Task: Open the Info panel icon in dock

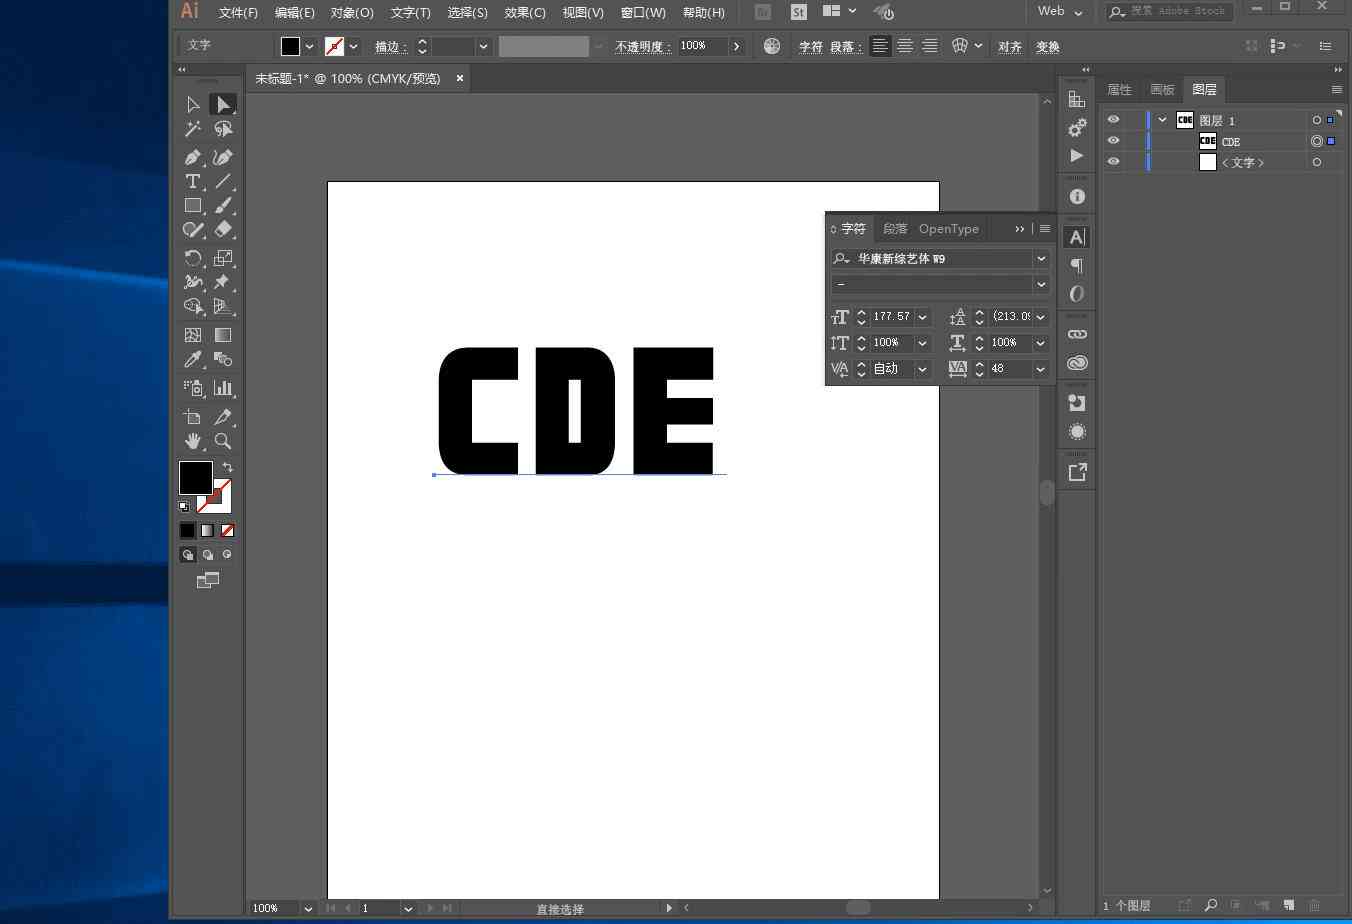Action: click(1077, 197)
